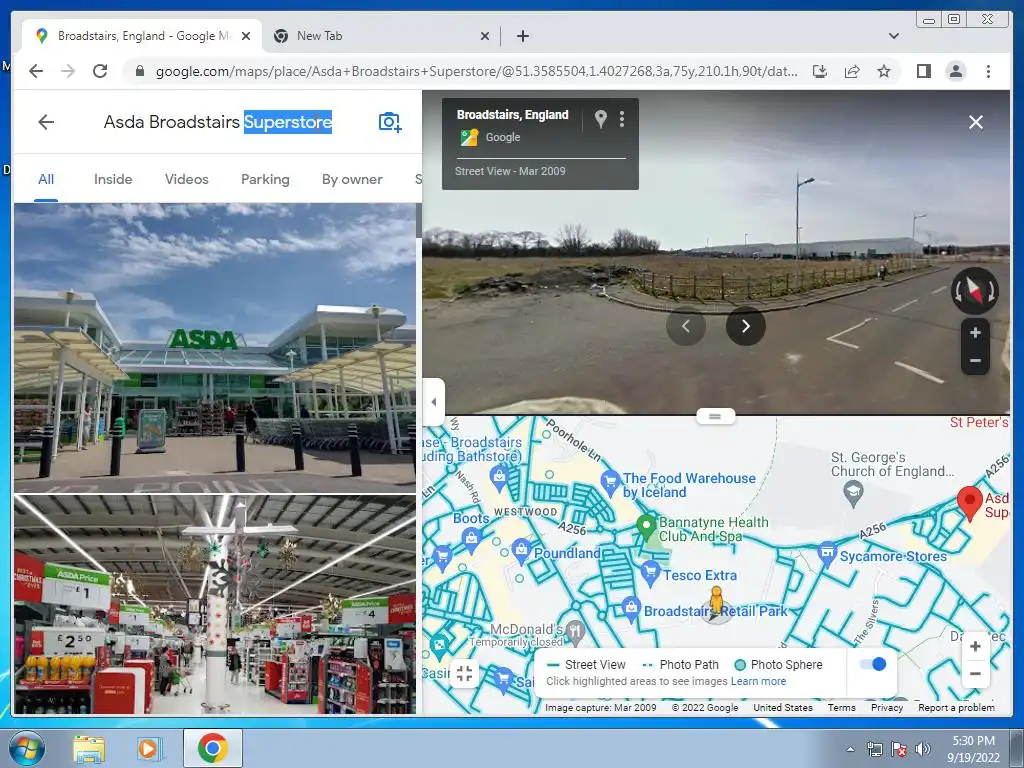Image resolution: width=1024 pixels, height=768 pixels.
Task: Click Report a problem link
Action: tap(956, 707)
